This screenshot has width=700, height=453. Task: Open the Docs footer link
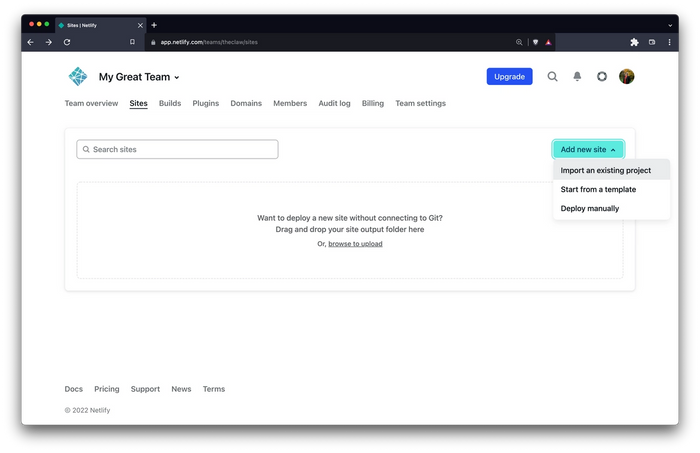(74, 389)
